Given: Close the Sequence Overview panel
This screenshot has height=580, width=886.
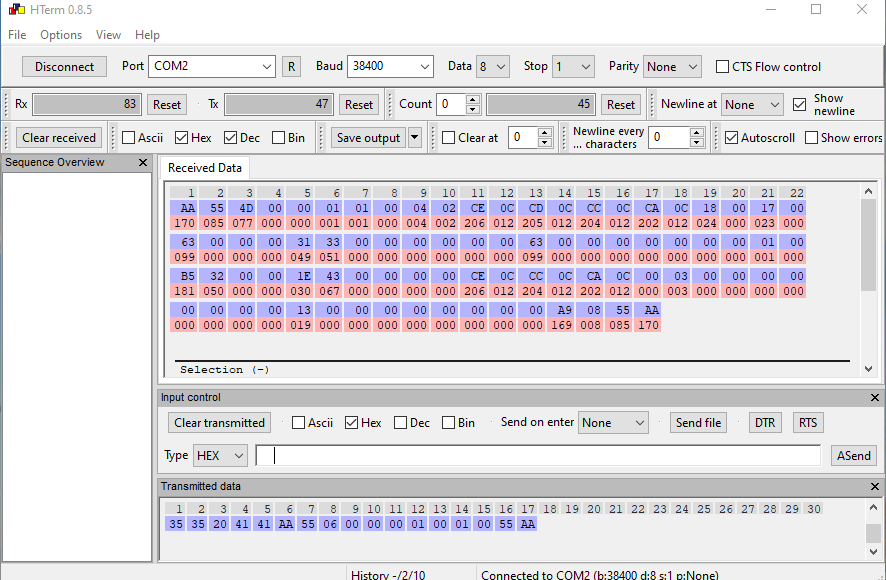Looking at the screenshot, I should [x=143, y=163].
